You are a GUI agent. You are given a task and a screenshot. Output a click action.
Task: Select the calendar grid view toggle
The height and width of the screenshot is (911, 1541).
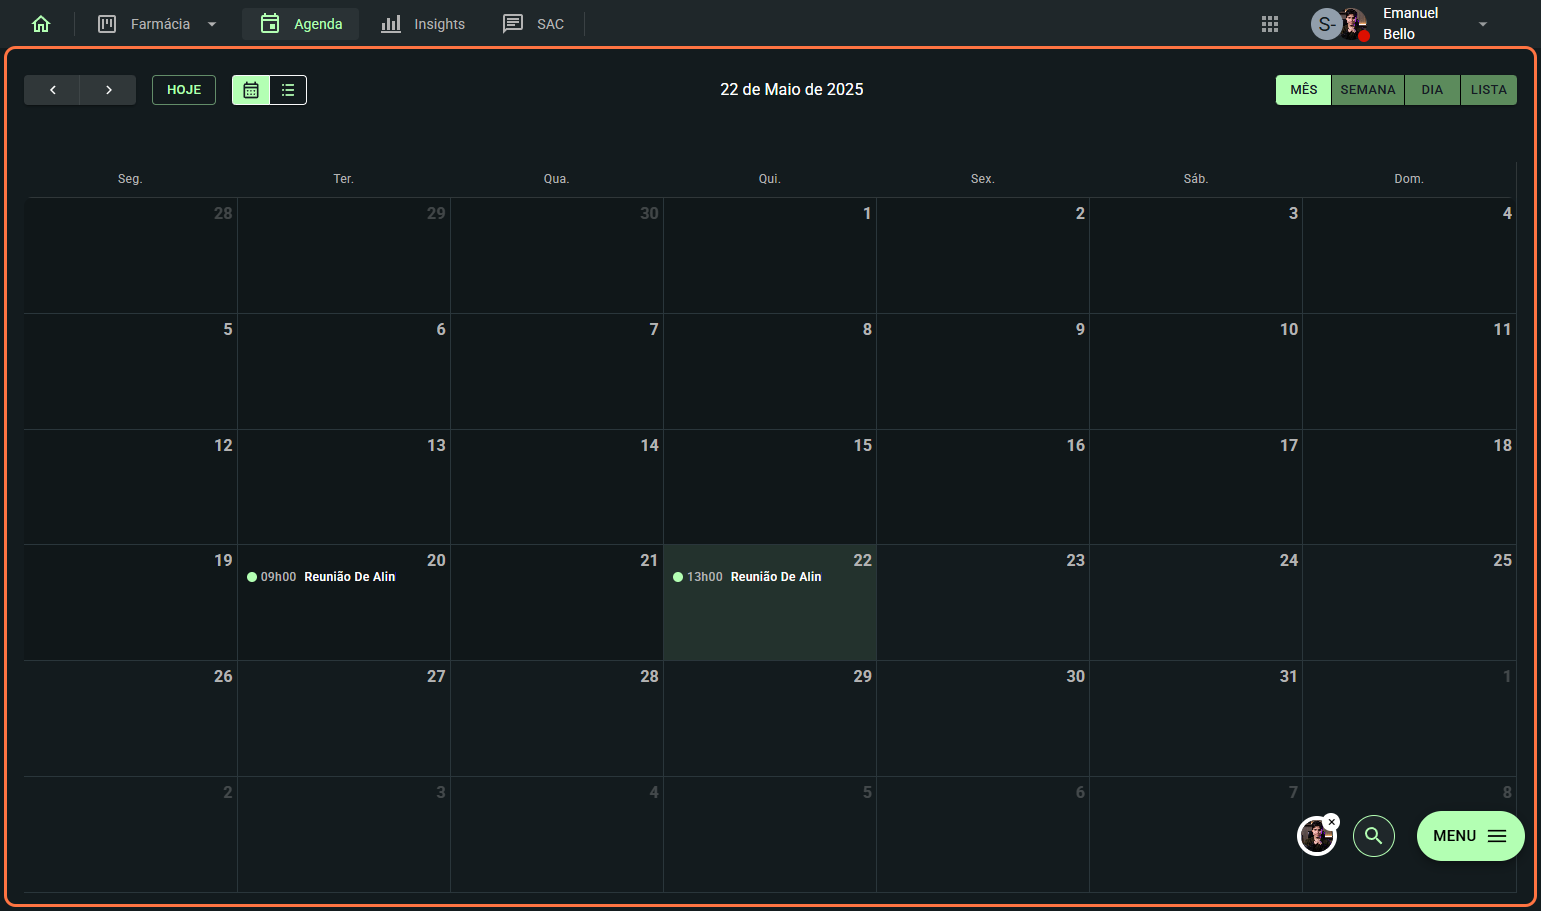click(251, 90)
